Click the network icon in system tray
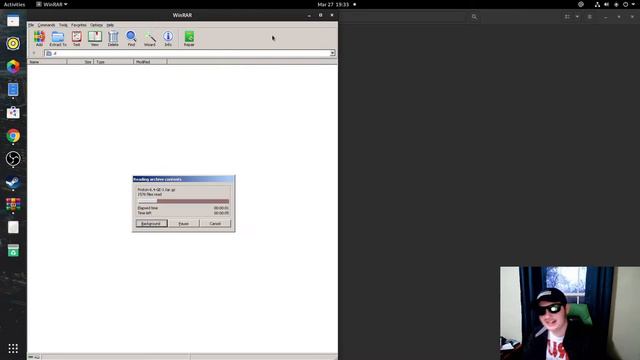Image resolution: width=640 pixels, height=360 pixels. click(597, 4)
